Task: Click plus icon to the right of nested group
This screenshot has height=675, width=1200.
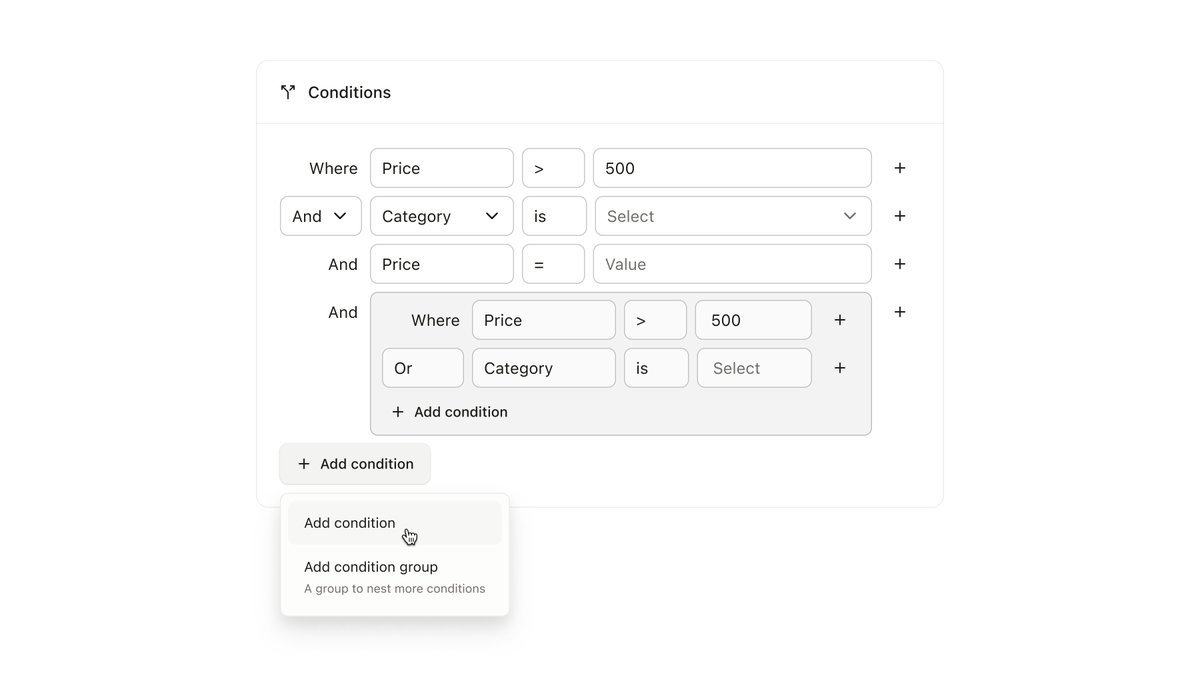Action: 900,312
